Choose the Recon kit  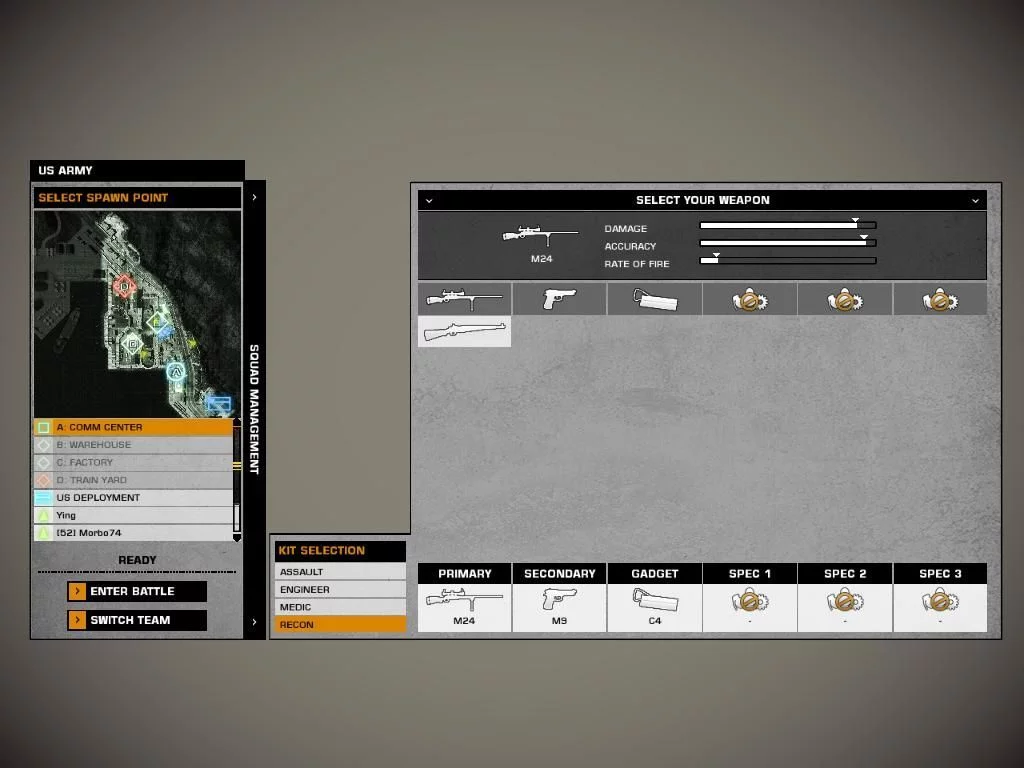340,624
